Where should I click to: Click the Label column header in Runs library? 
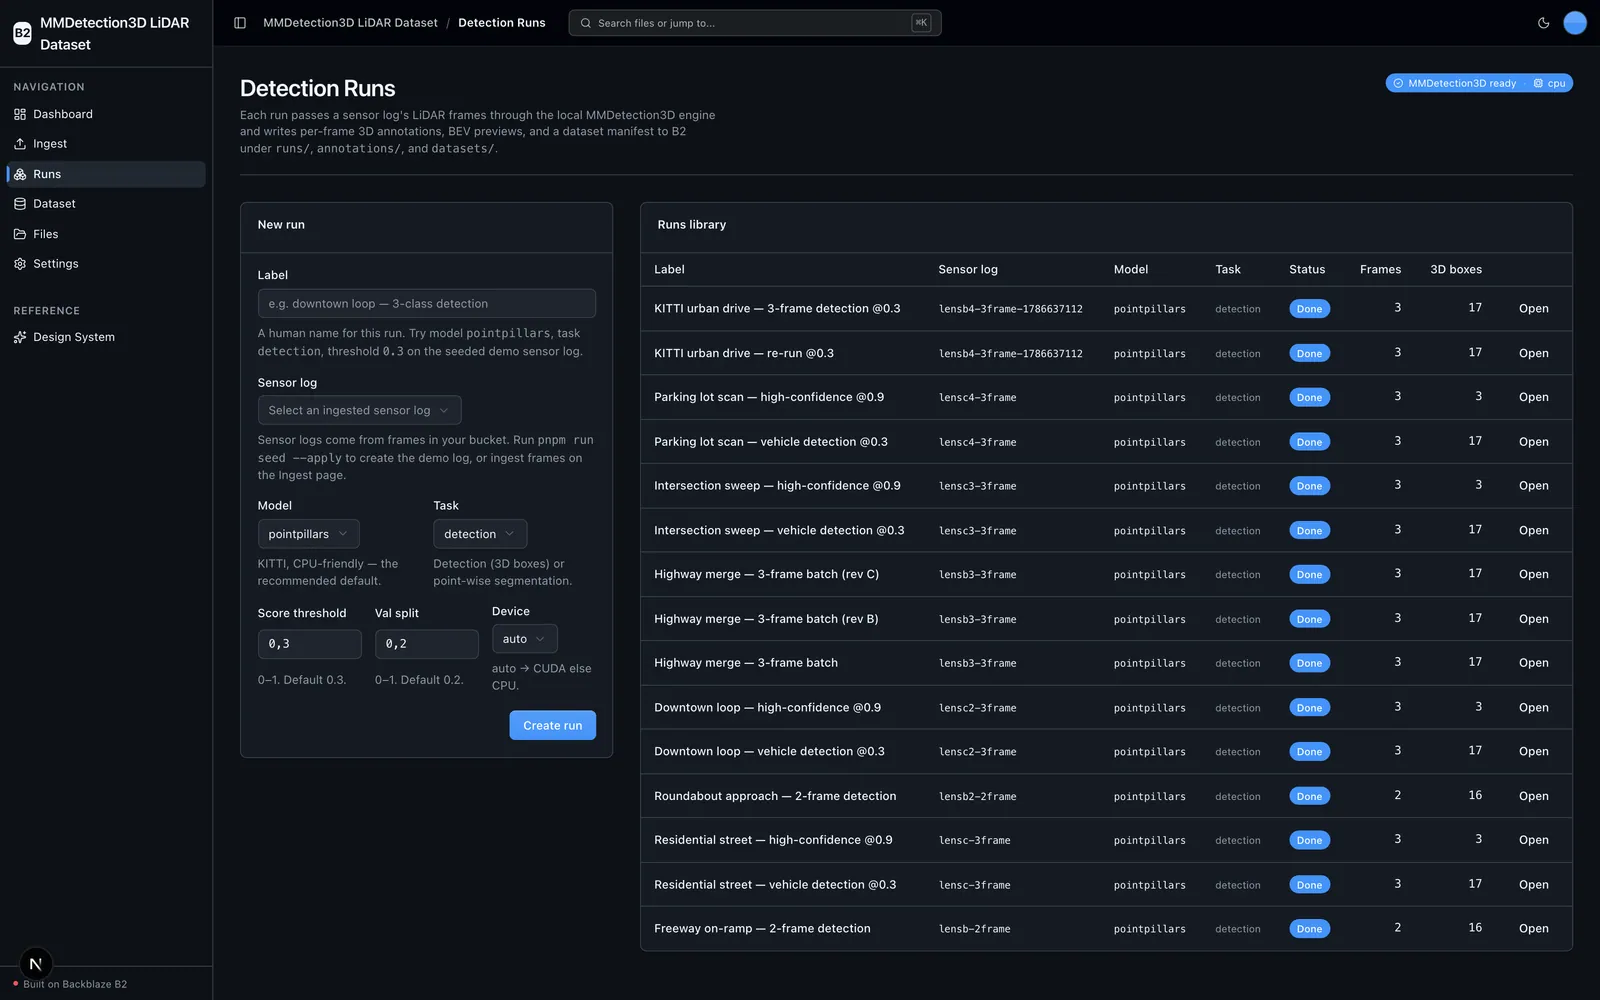[x=669, y=270]
